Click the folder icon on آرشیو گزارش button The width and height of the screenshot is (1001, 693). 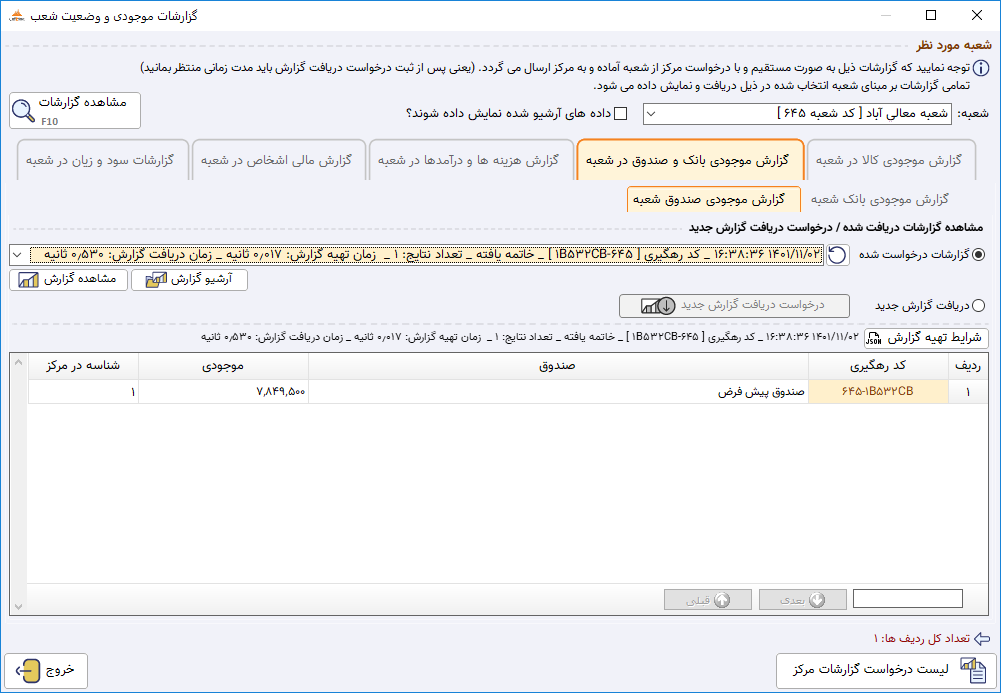(156, 280)
